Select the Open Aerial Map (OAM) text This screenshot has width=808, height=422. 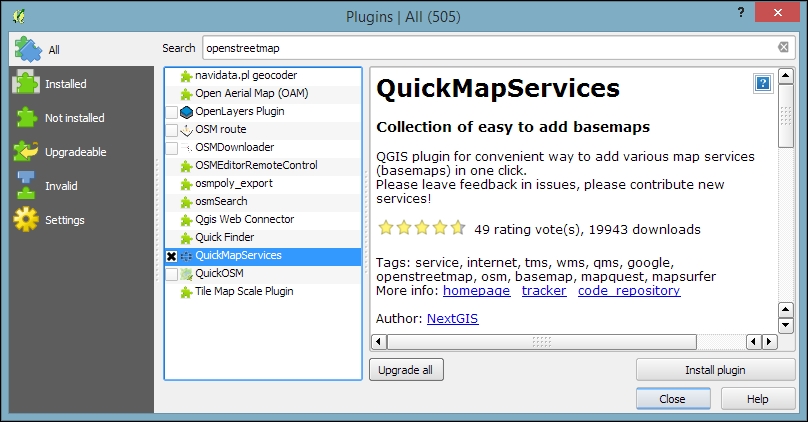tap(252, 93)
